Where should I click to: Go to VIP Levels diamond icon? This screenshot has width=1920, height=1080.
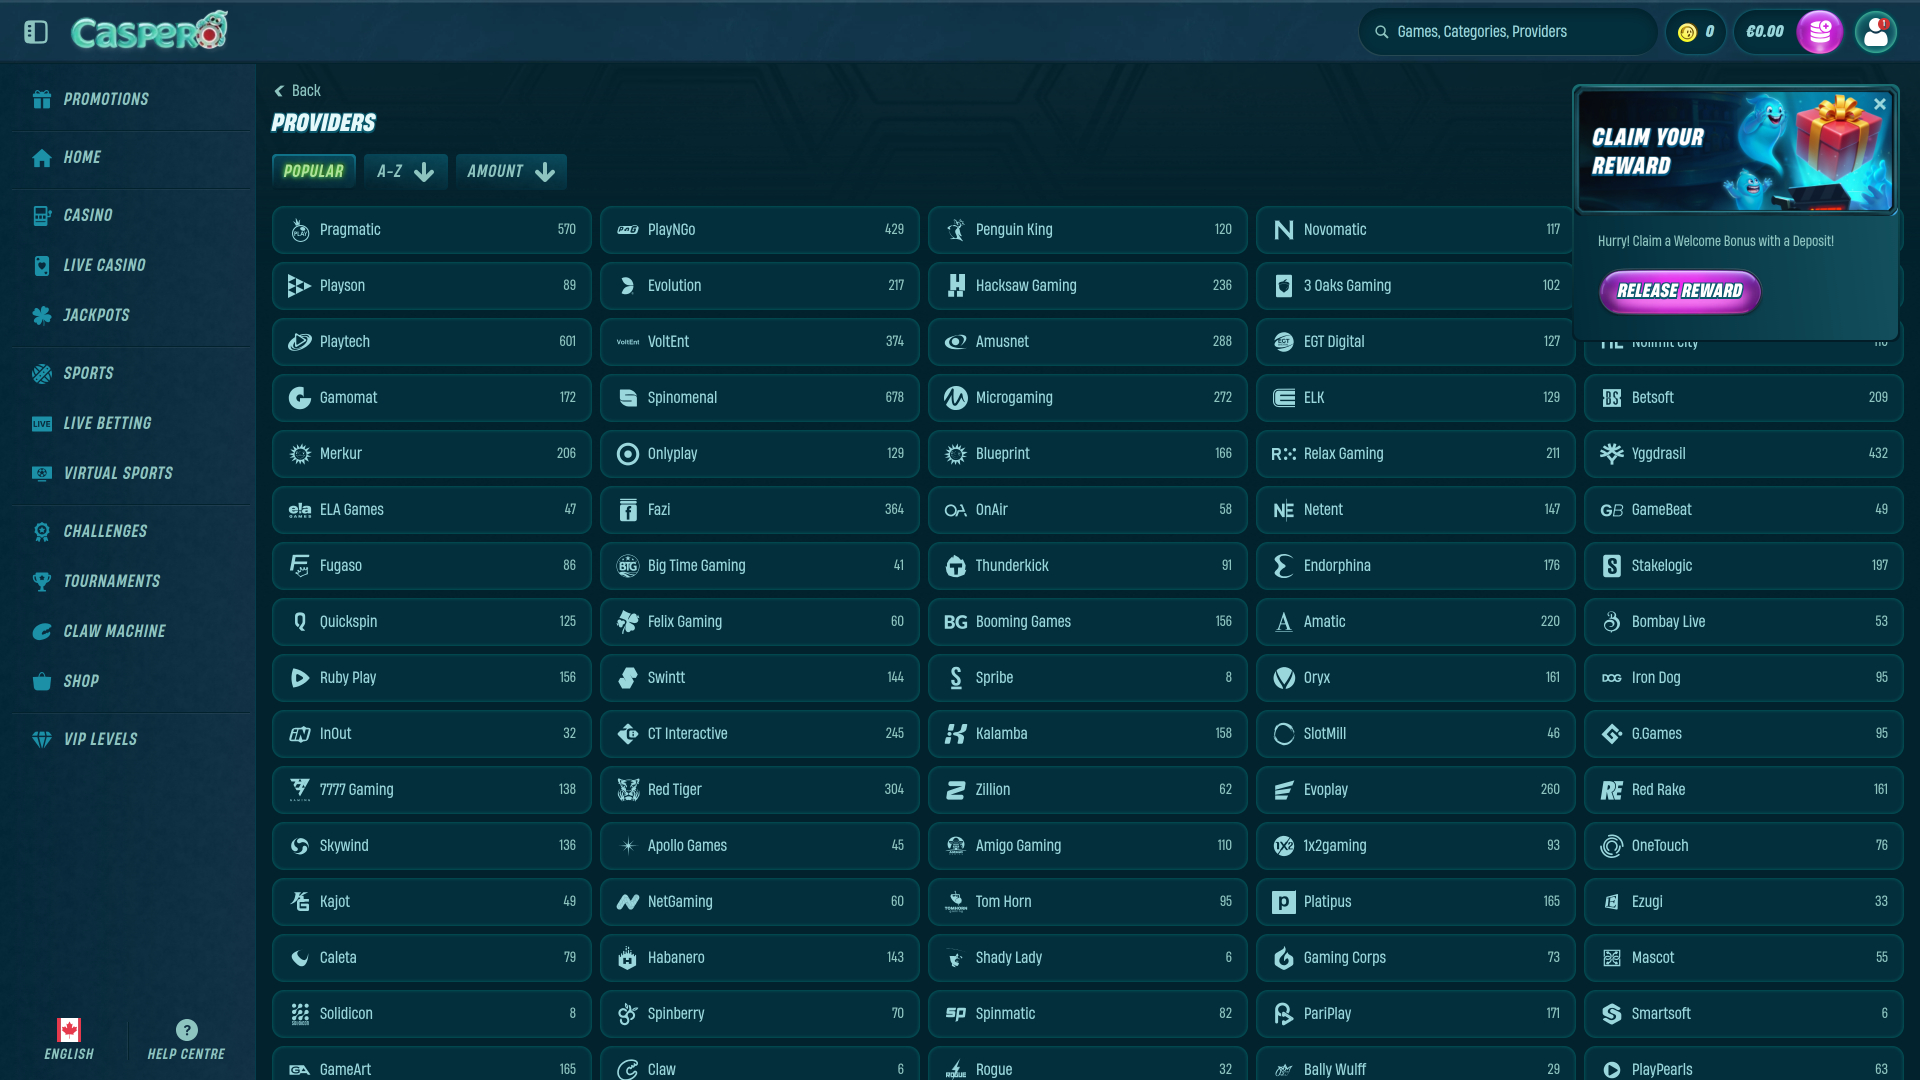click(42, 739)
